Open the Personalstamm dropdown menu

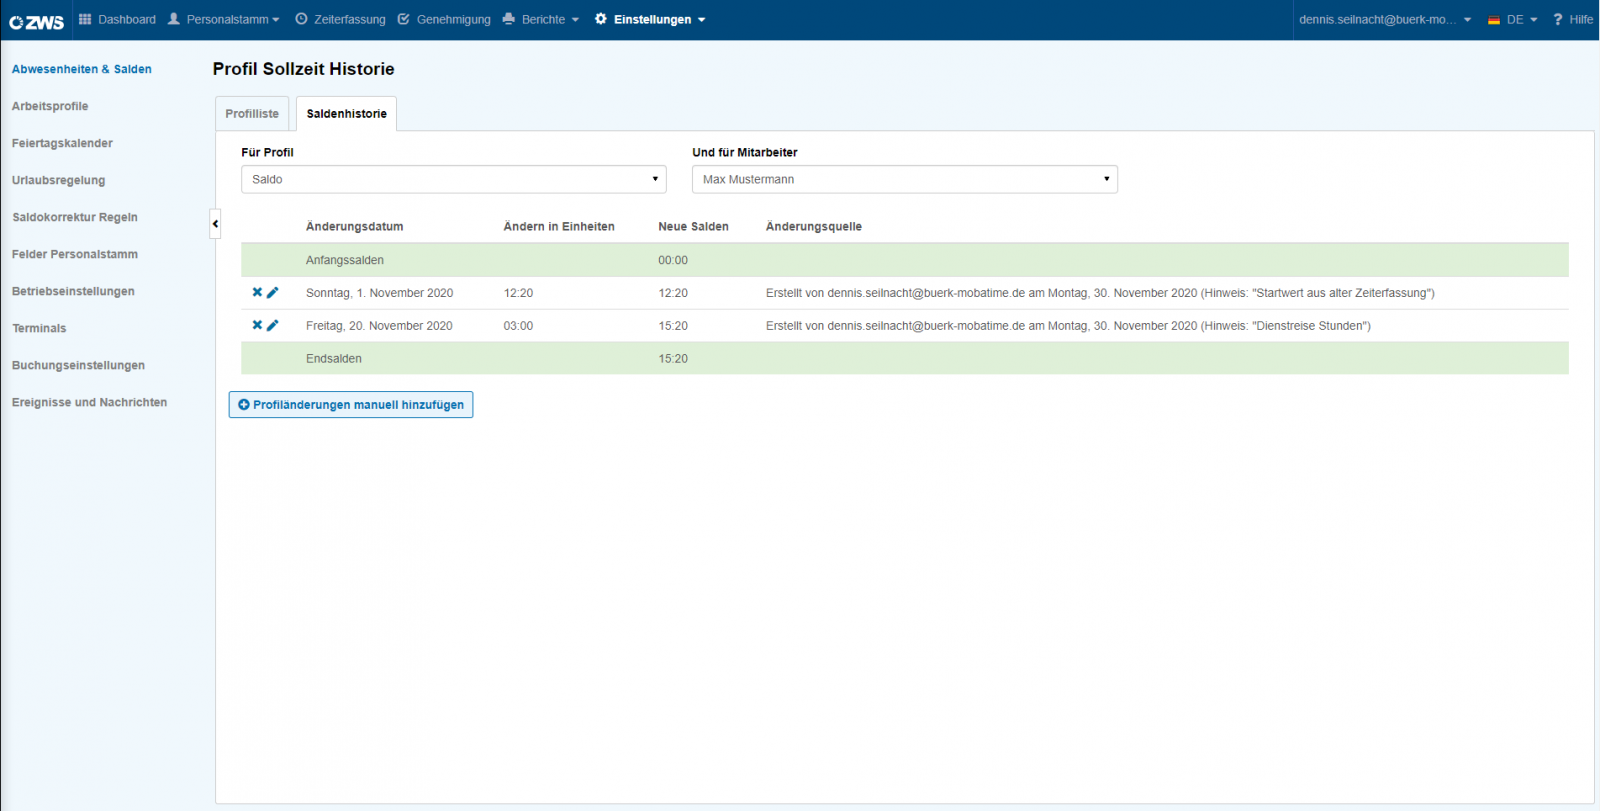(x=224, y=19)
